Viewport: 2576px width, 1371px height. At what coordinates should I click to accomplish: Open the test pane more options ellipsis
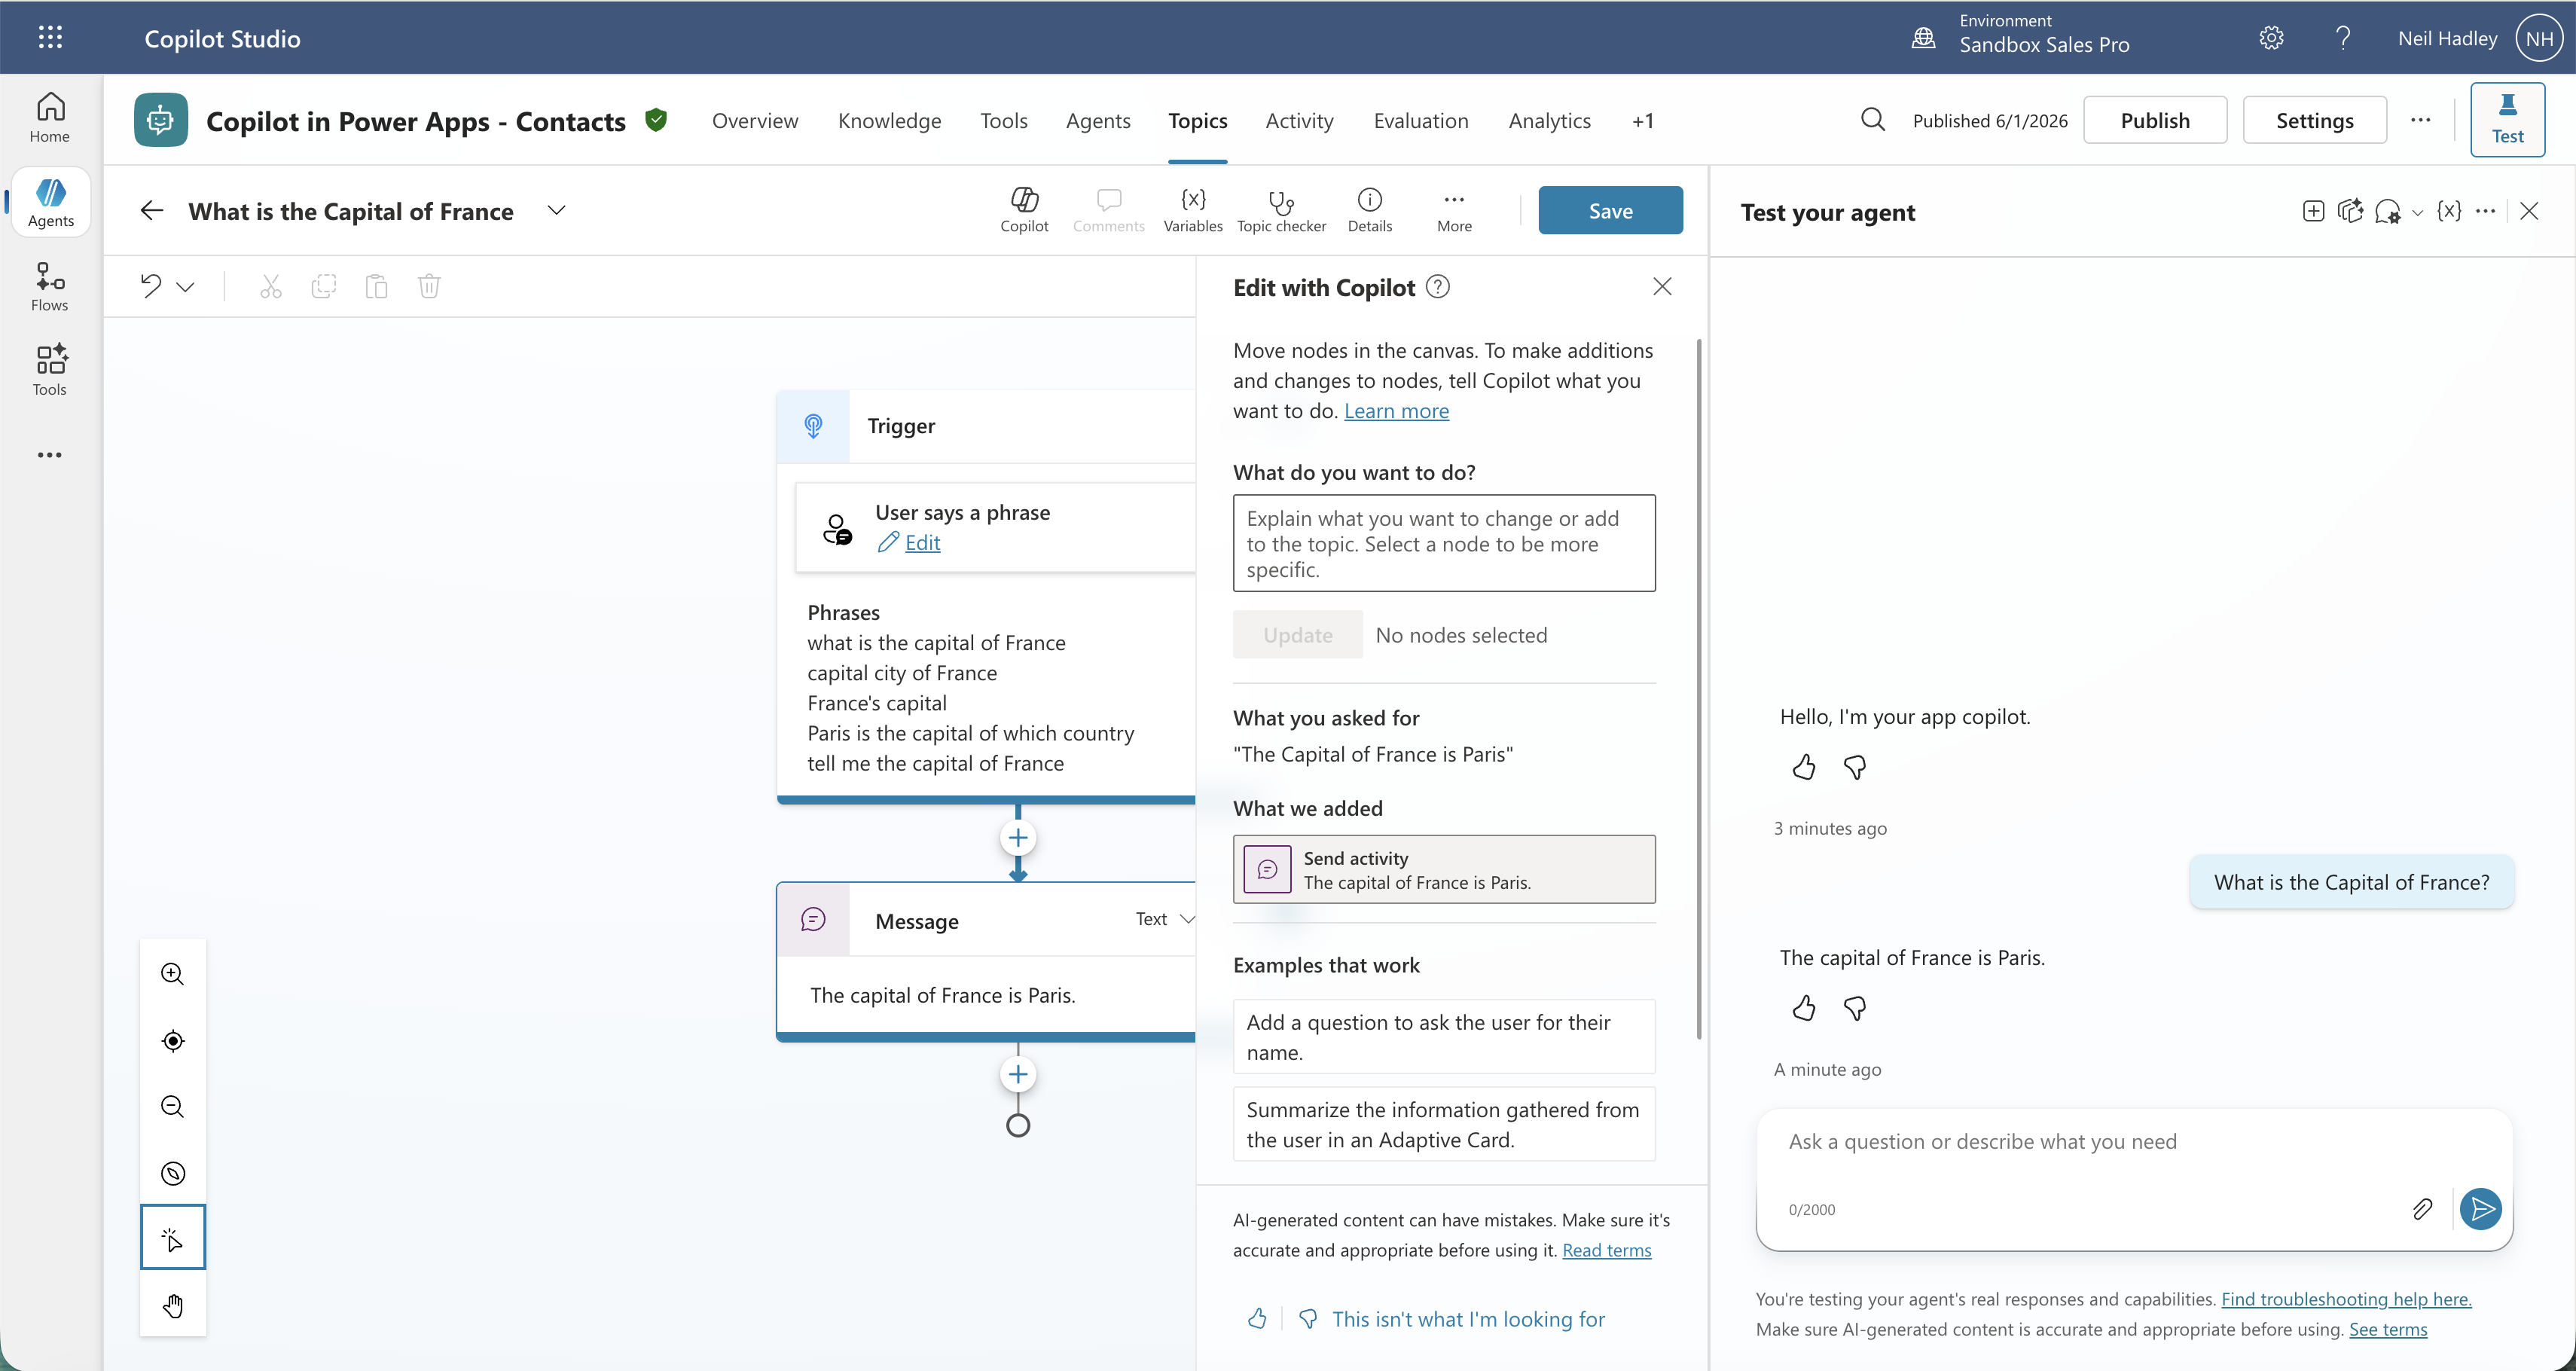[x=2486, y=211]
